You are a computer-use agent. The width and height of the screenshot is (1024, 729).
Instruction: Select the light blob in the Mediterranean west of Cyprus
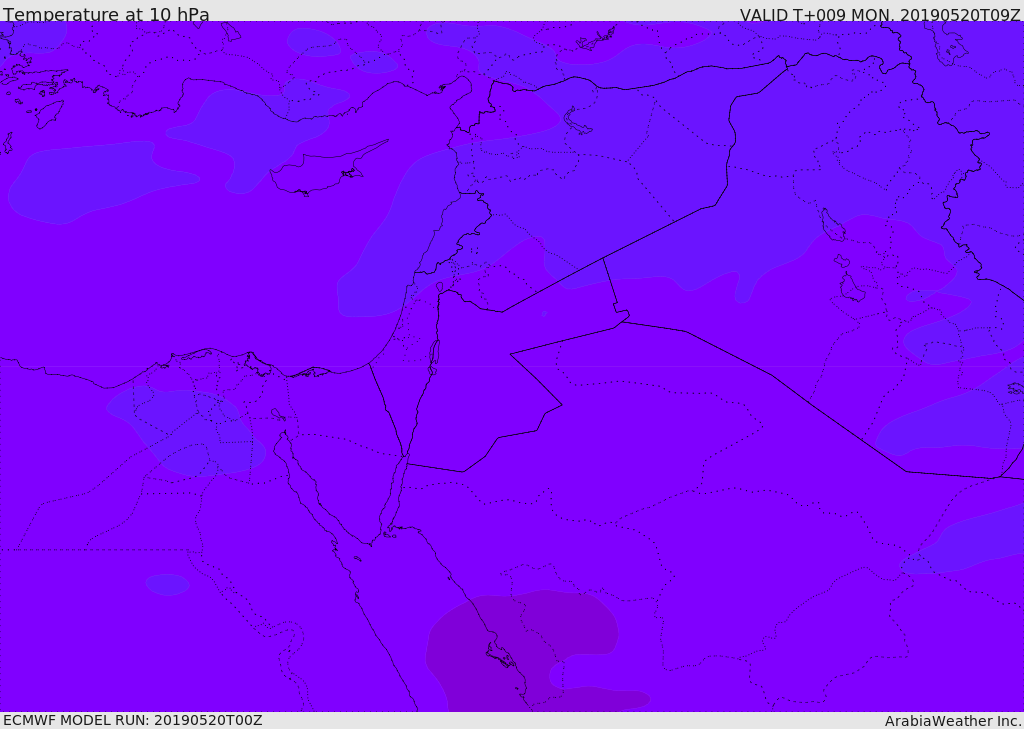98,182
